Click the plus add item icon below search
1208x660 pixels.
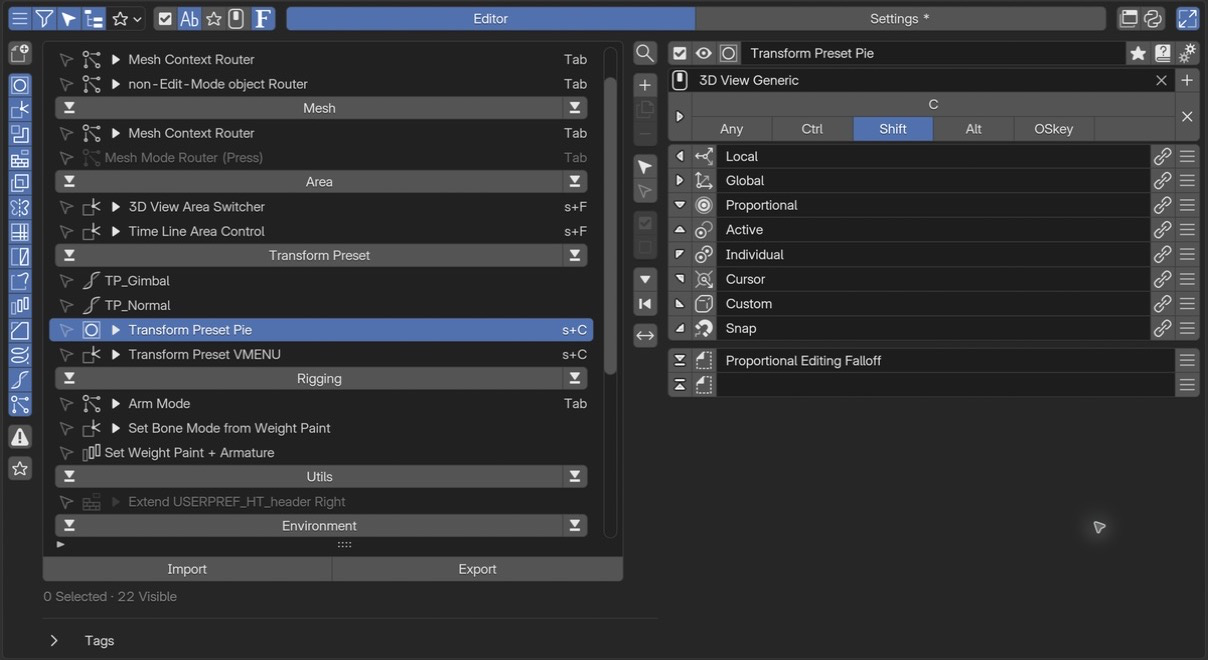[645, 85]
